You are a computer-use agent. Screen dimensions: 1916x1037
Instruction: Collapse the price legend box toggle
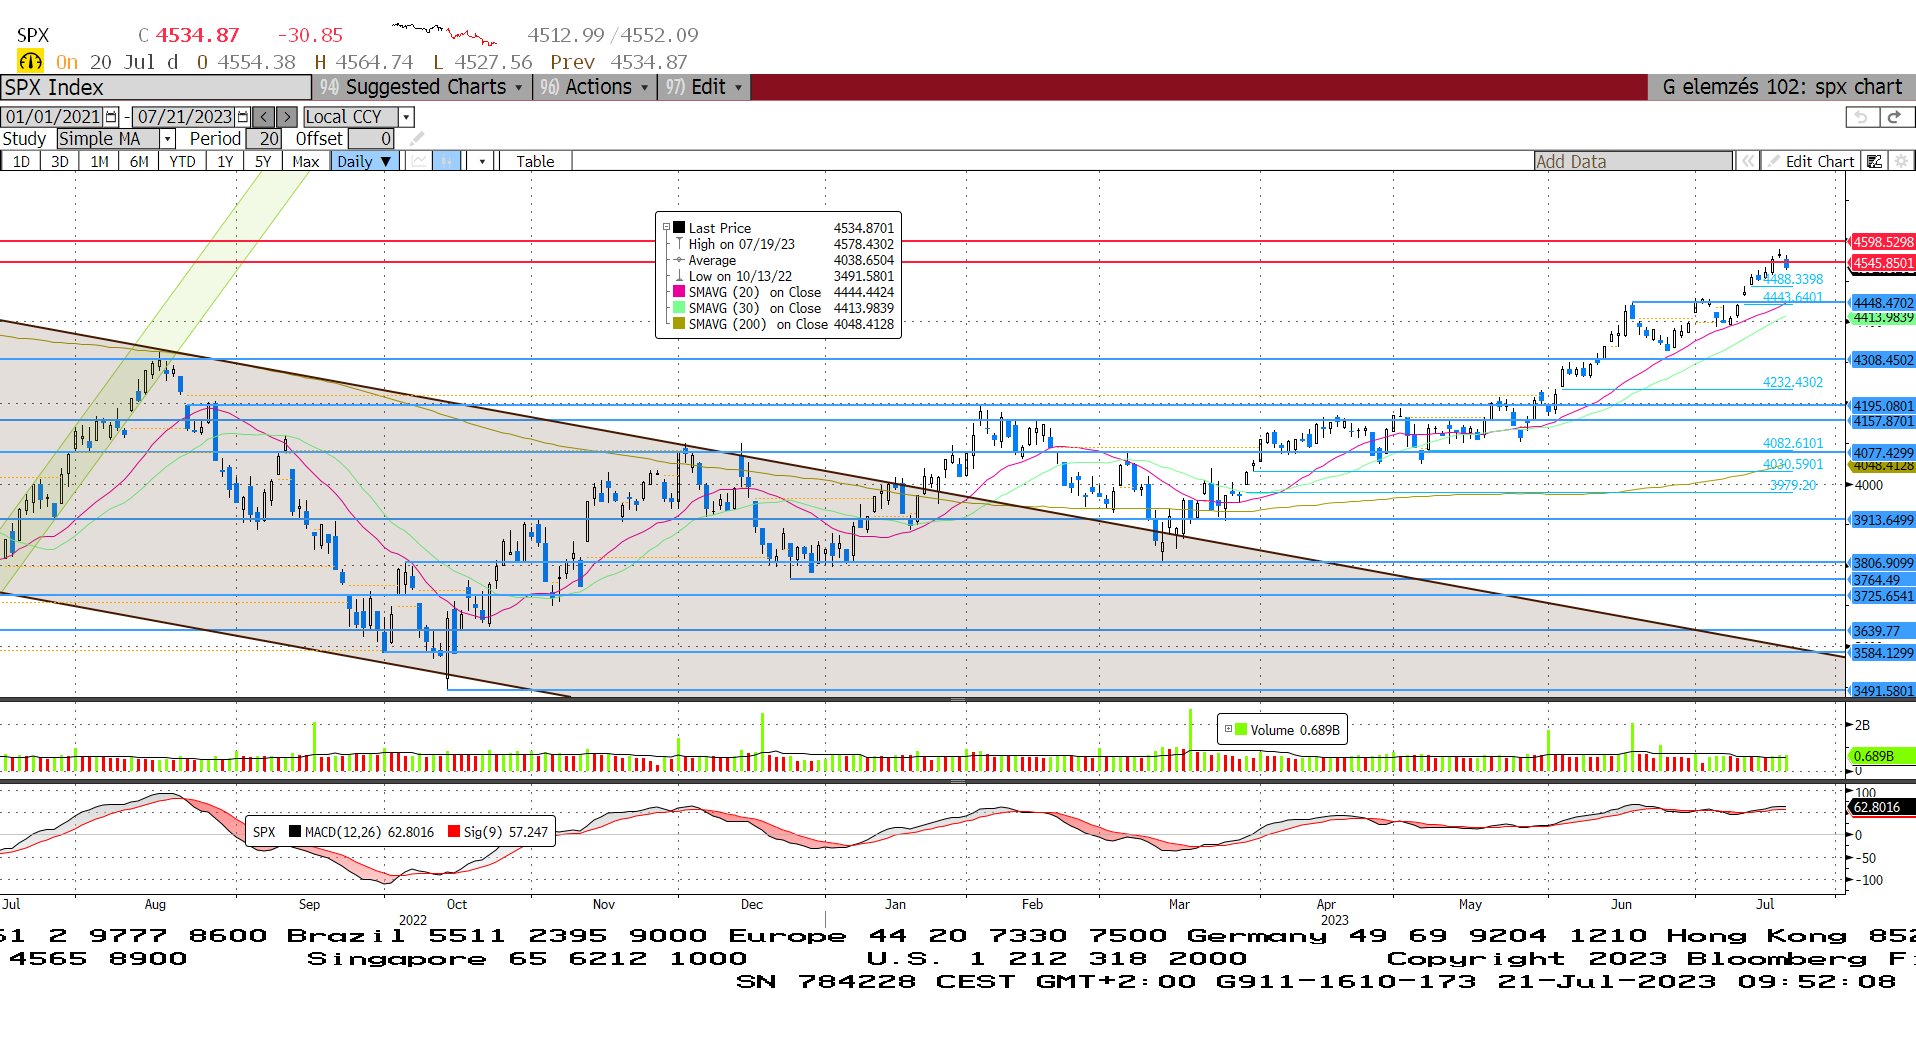(666, 228)
